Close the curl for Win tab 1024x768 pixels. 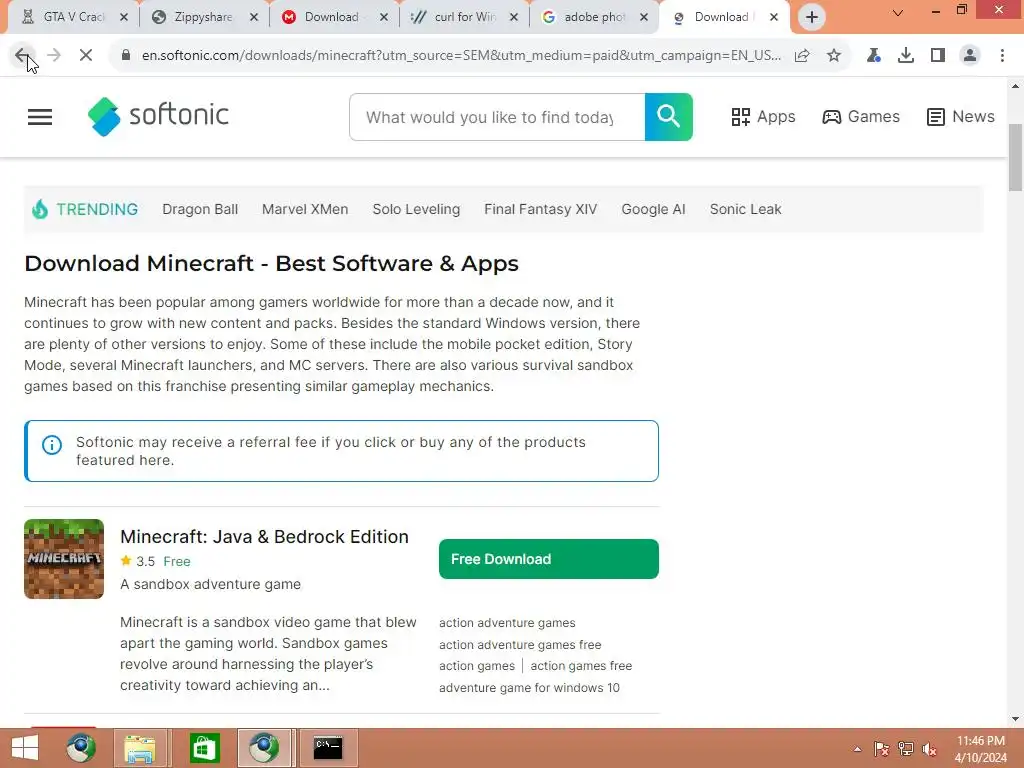tap(514, 18)
